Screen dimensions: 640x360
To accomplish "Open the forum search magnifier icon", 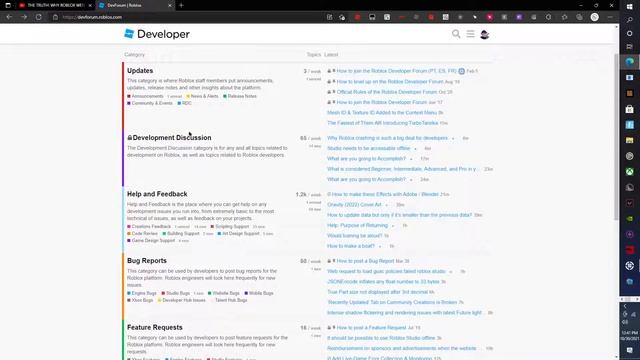I will [456, 34].
